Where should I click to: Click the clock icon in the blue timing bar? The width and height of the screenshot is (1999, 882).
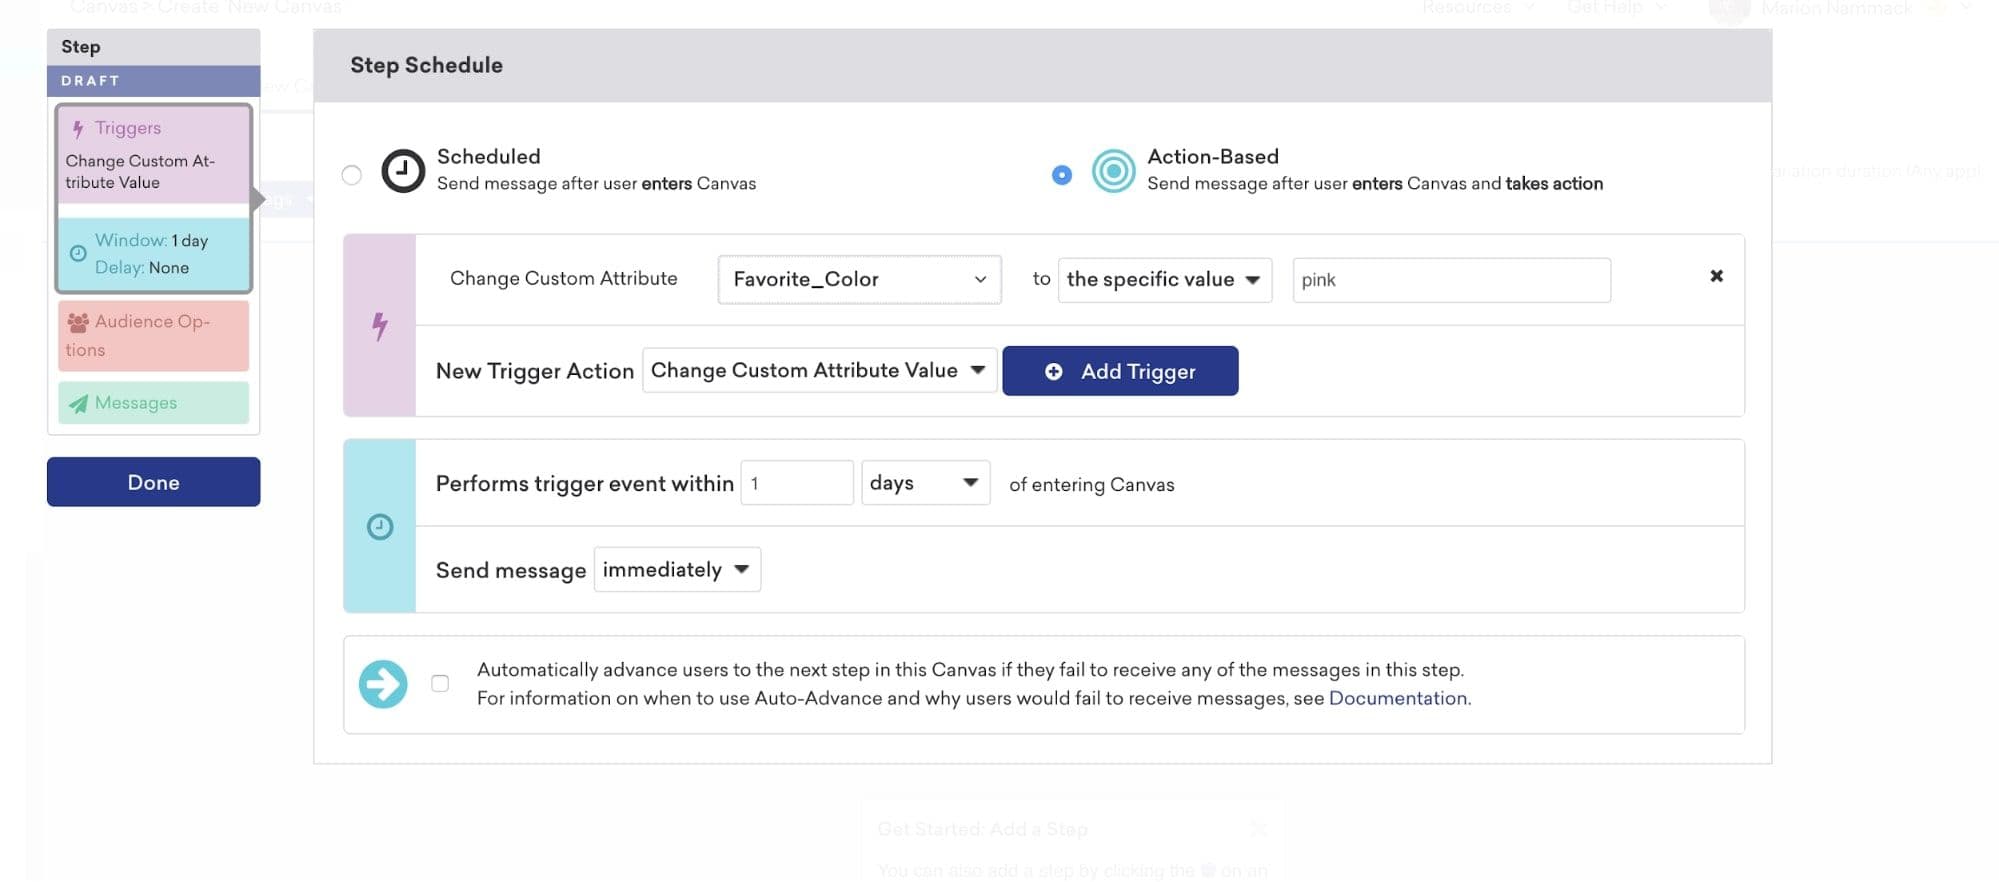[x=379, y=527]
